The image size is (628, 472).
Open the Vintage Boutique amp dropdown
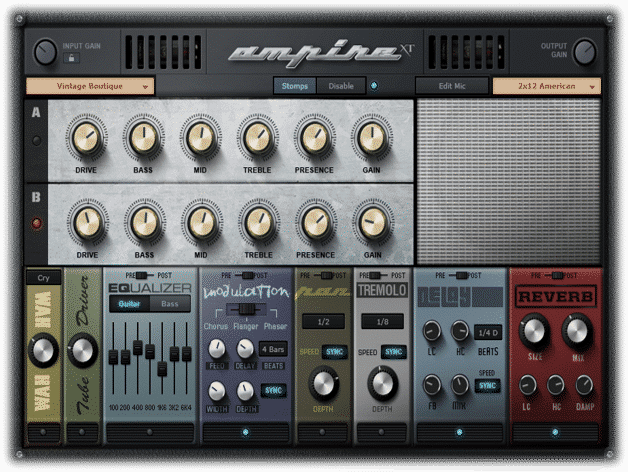90,86
